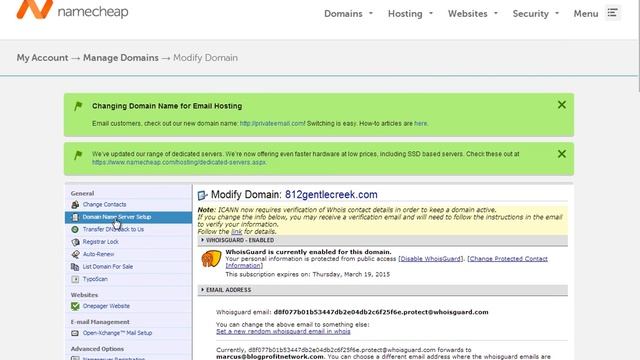
Task: Click the Registrar Lock icon
Action: (x=75, y=242)
